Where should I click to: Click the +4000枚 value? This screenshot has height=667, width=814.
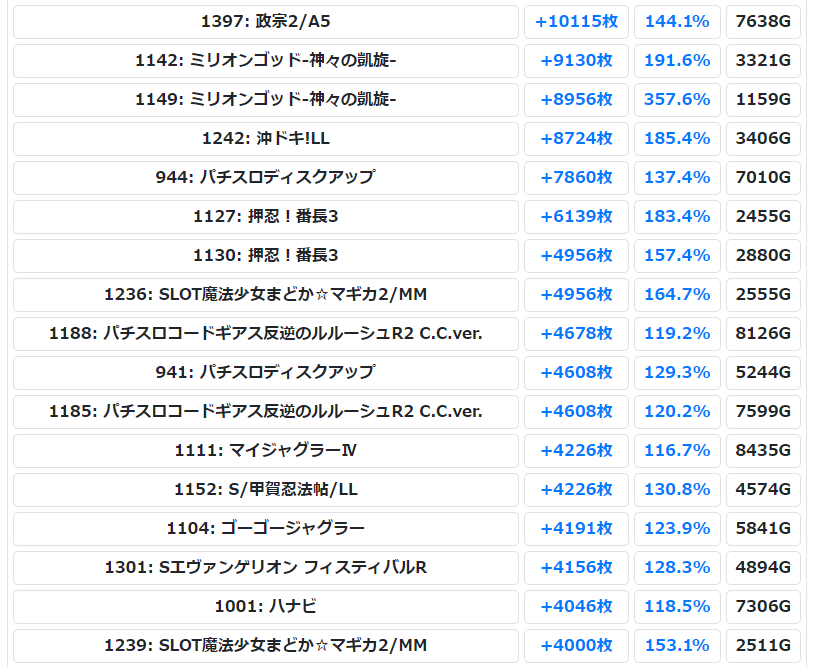click(x=576, y=646)
